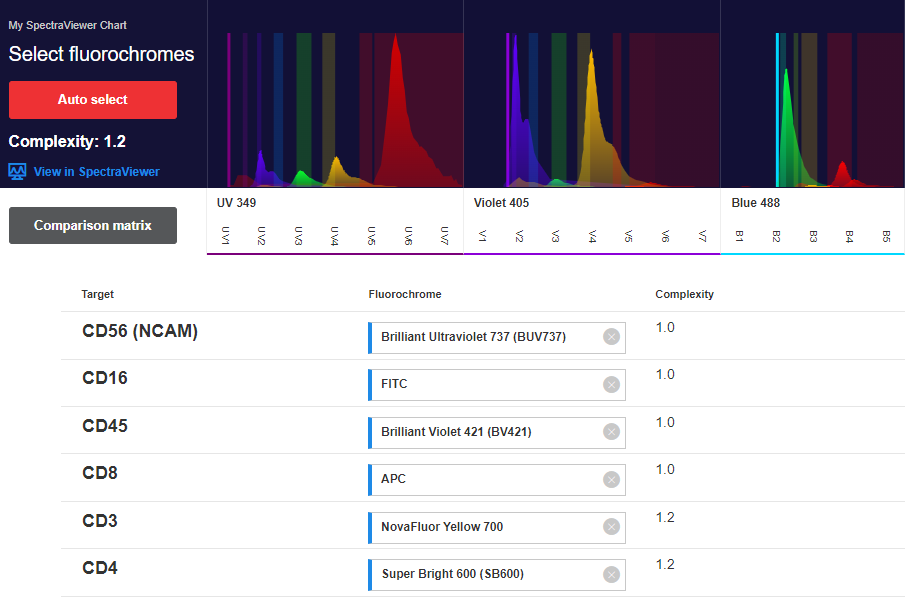Click the SpectraViewer chart icon
The height and width of the screenshot is (615, 905).
tap(17, 172)
